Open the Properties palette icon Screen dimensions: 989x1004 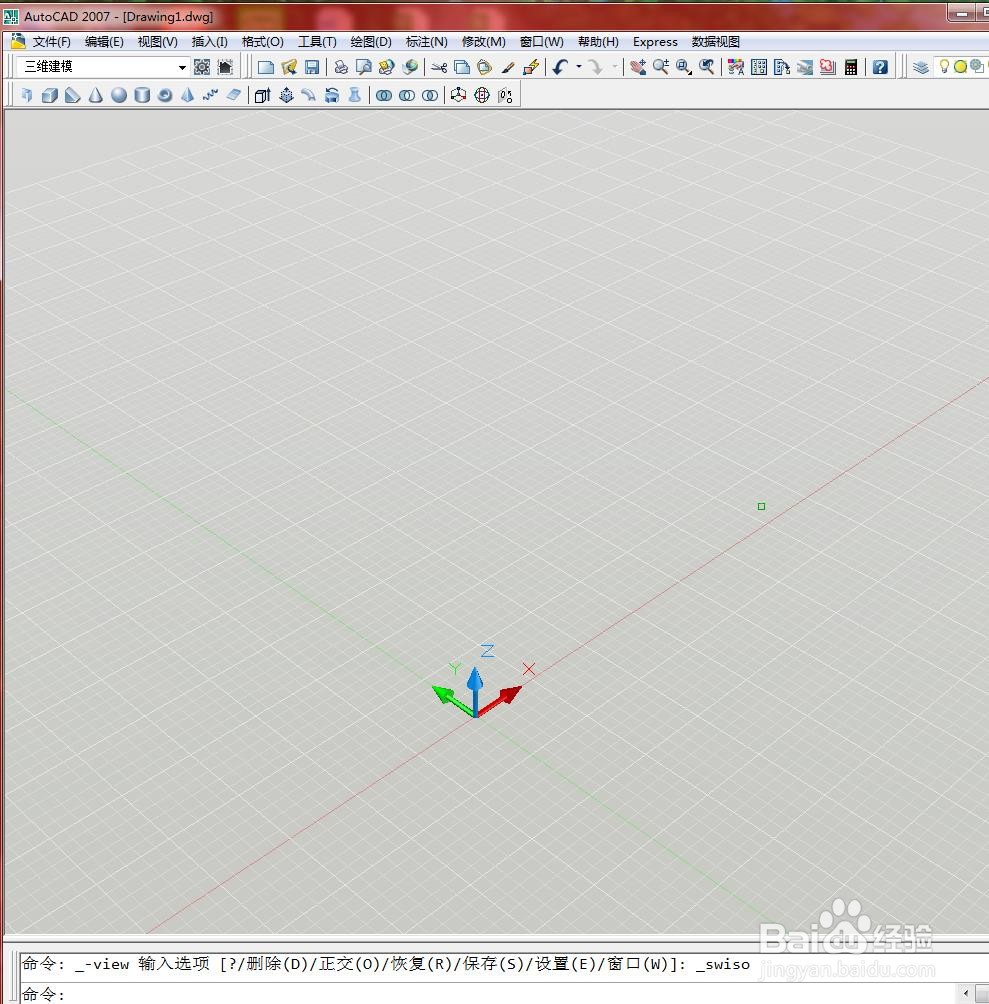[x=736, y=67]
